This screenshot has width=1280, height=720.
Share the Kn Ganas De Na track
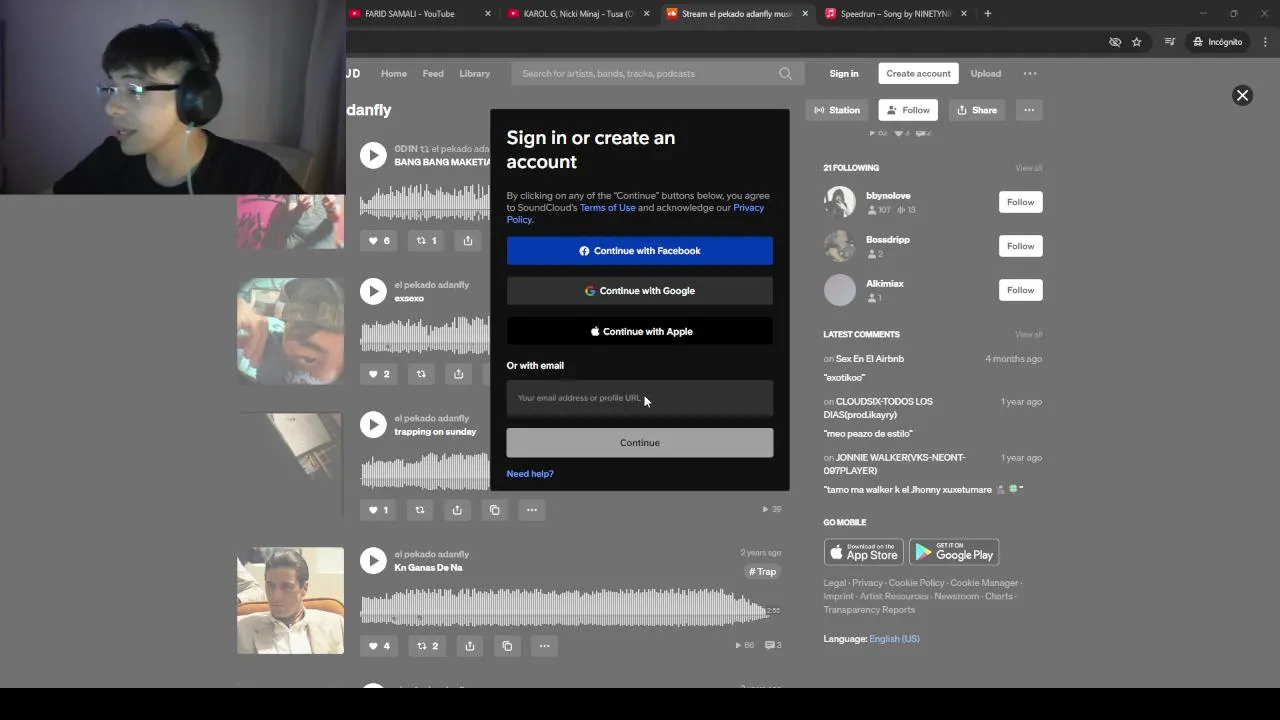pyautogui.click(x=470, y=646)
